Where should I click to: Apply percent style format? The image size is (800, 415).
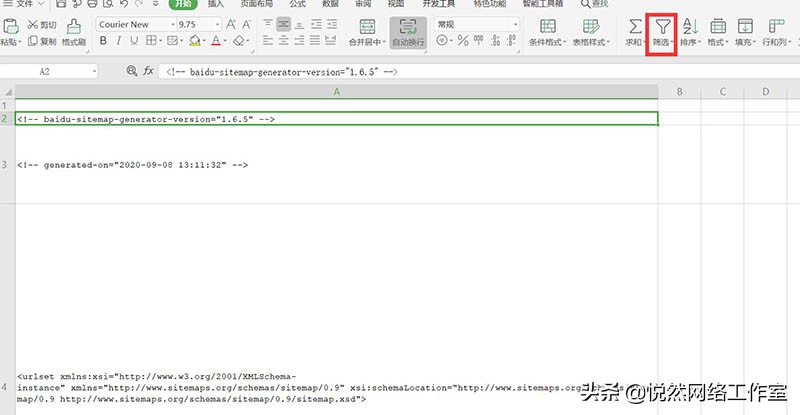pos(463,40)
